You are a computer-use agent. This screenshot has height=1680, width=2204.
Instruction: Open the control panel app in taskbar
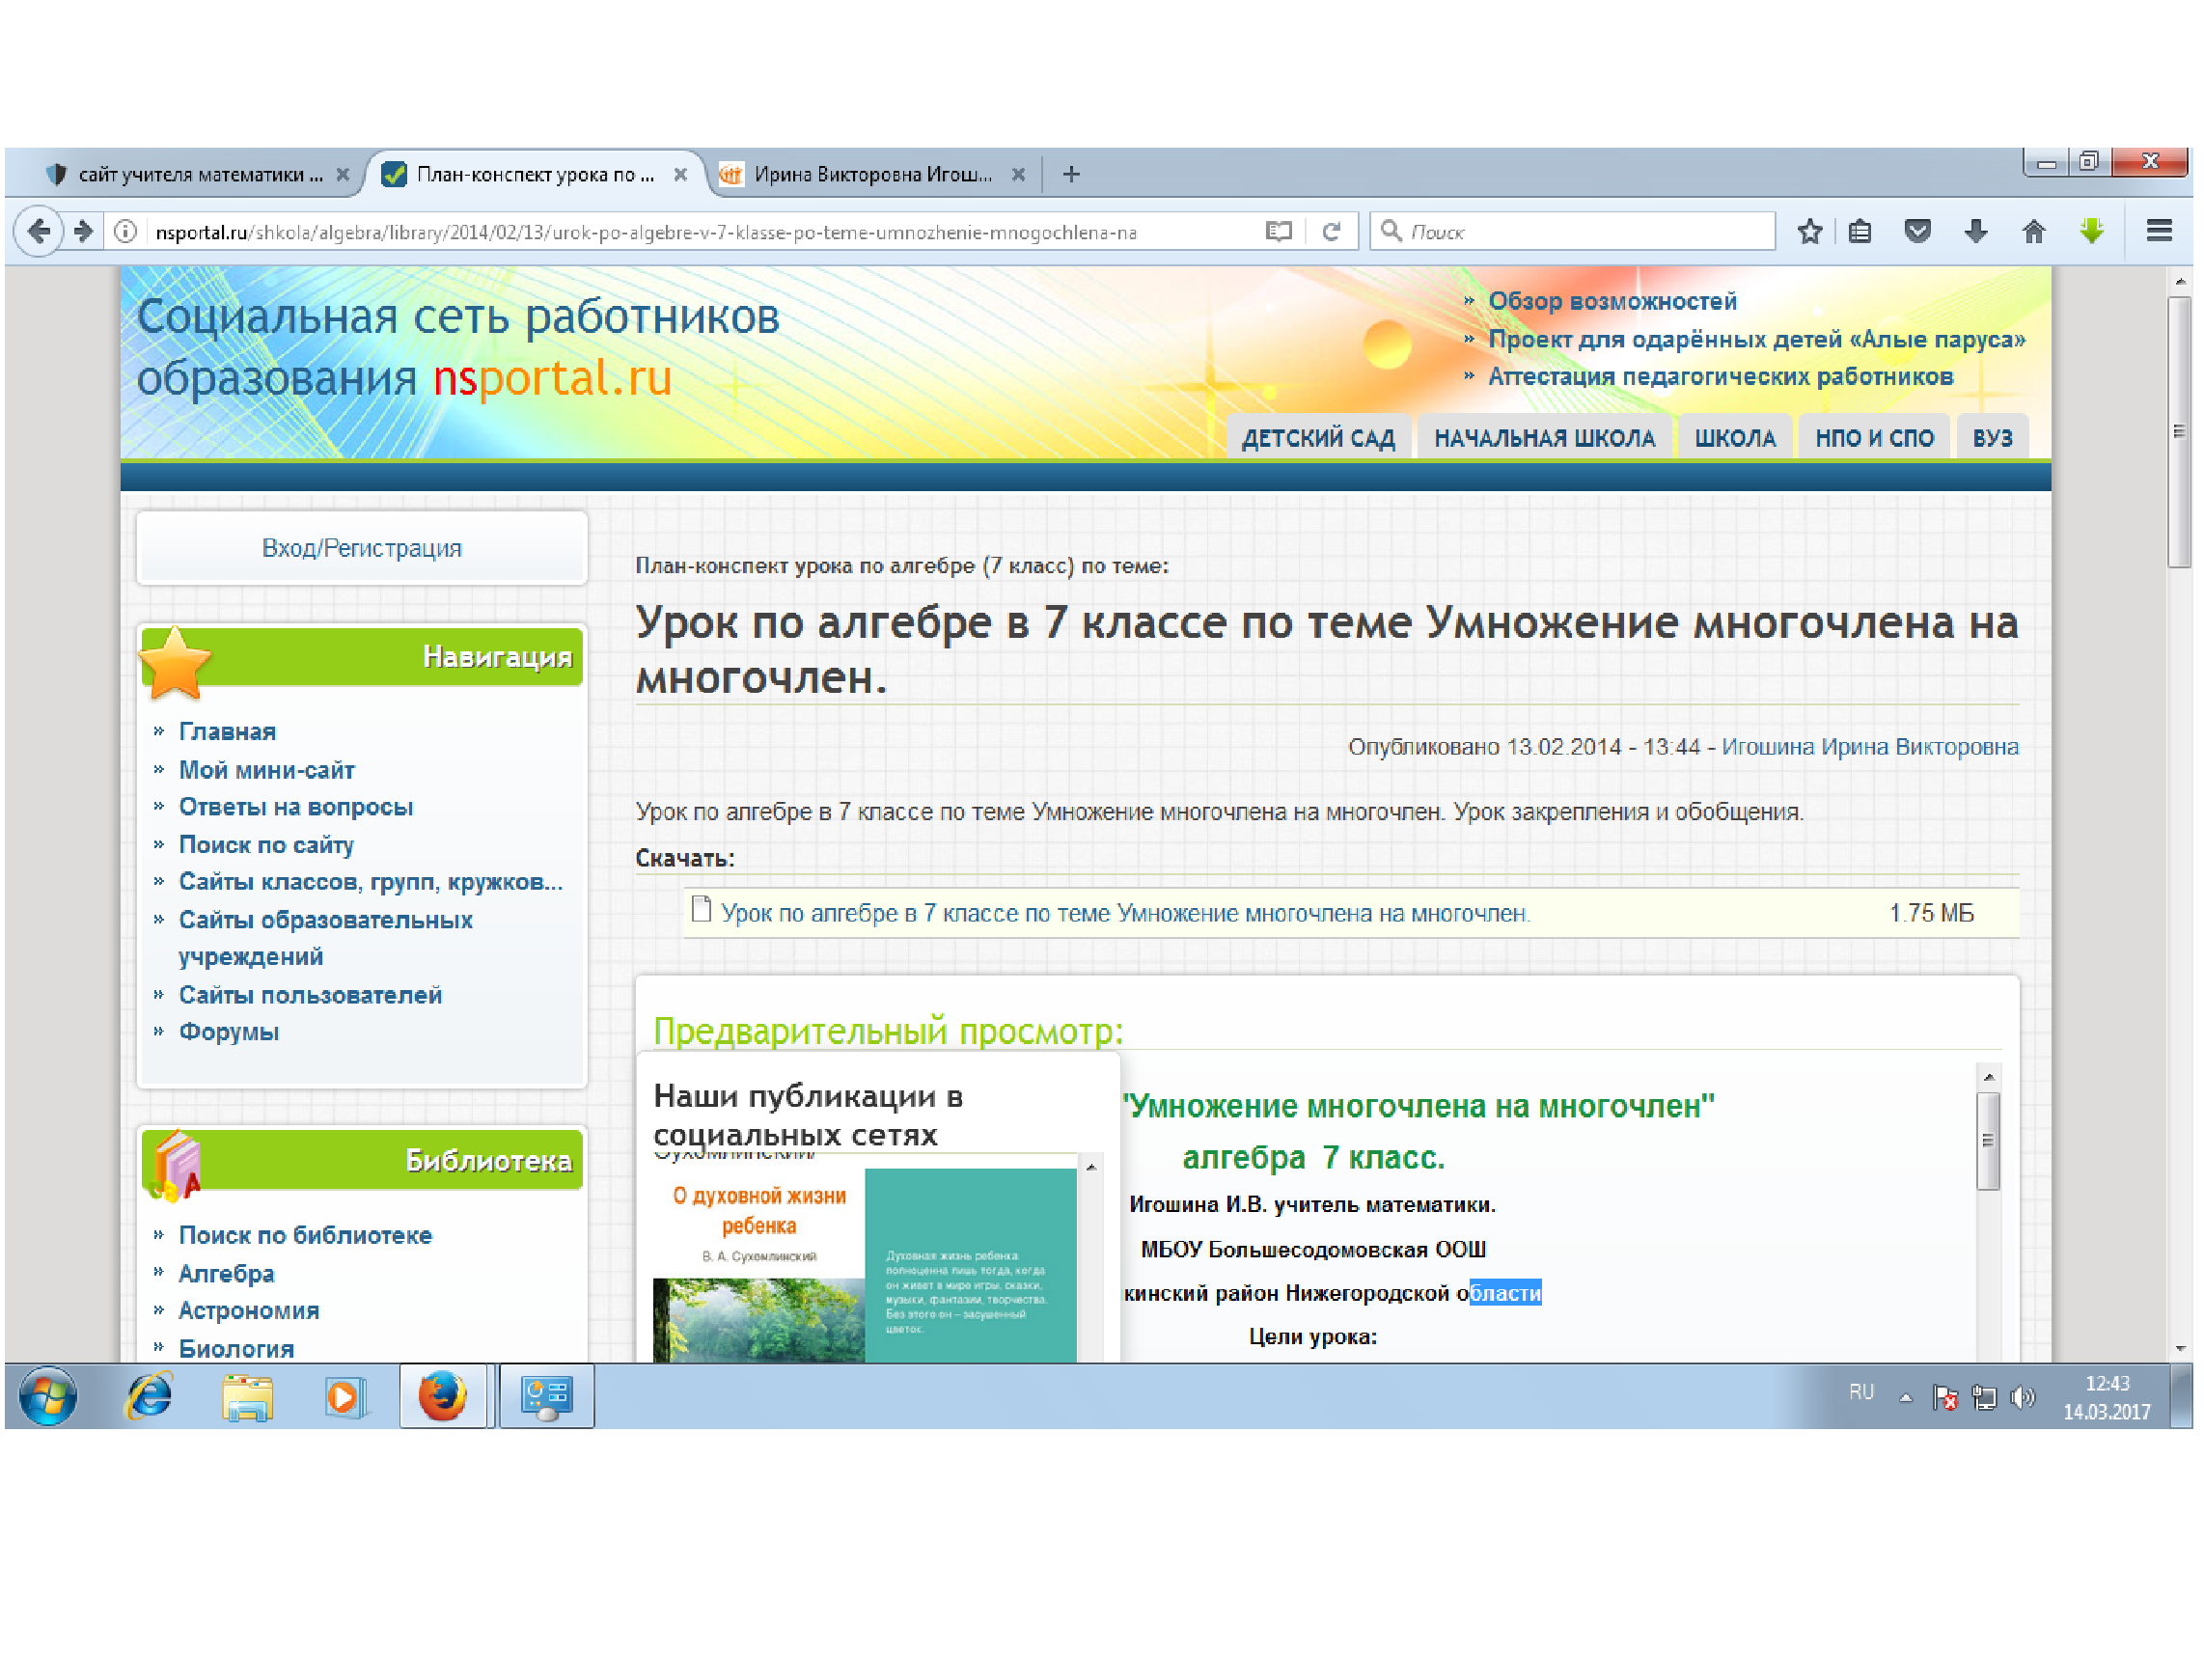coord(546,1396)
